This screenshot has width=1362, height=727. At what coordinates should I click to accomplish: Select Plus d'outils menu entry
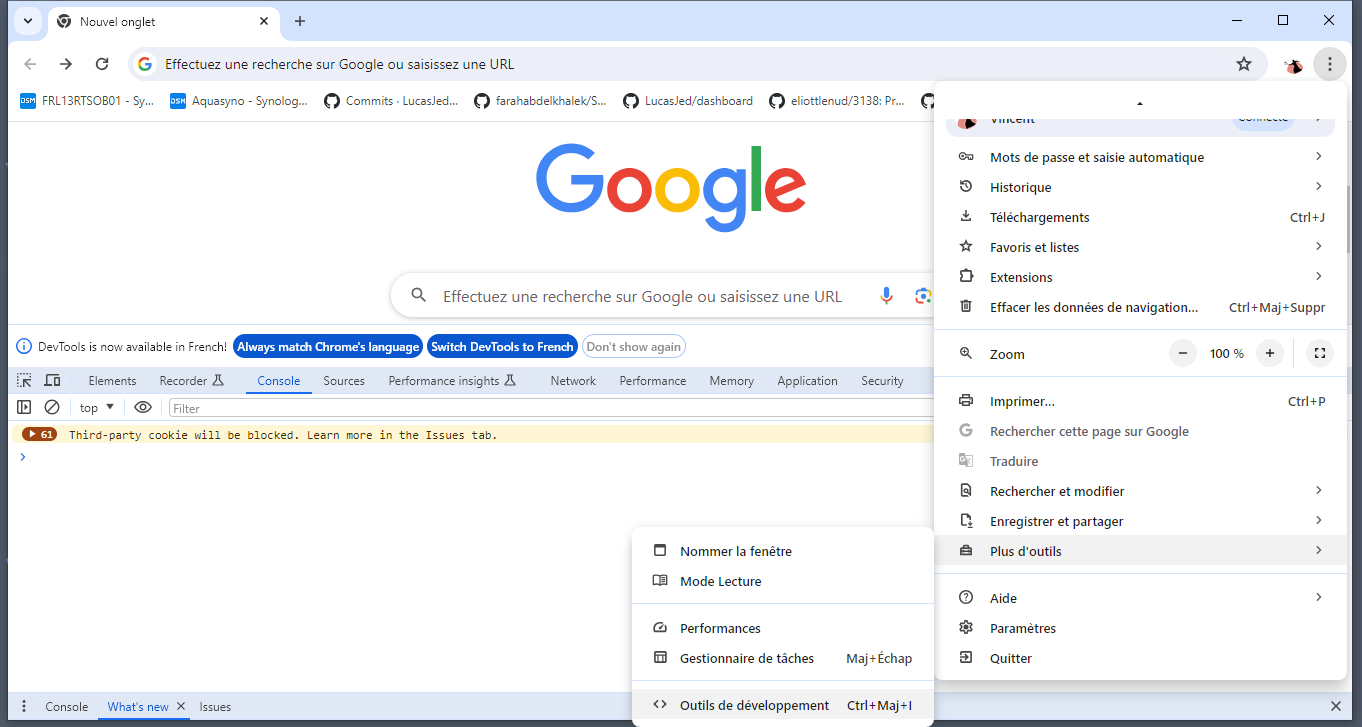1140,551
